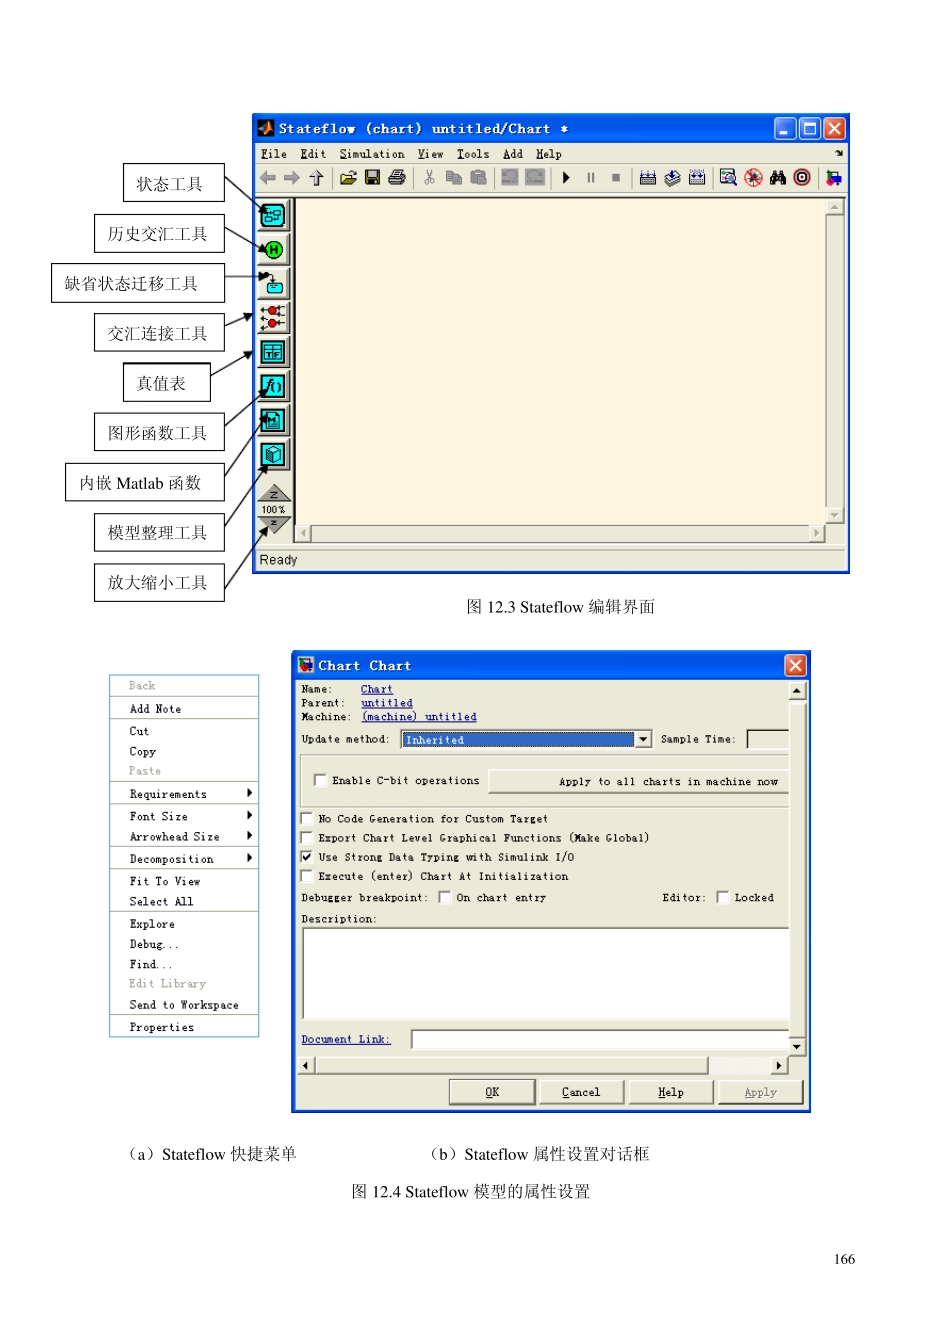Select the State tool in Stateflow palette

(x=273, y=215)
